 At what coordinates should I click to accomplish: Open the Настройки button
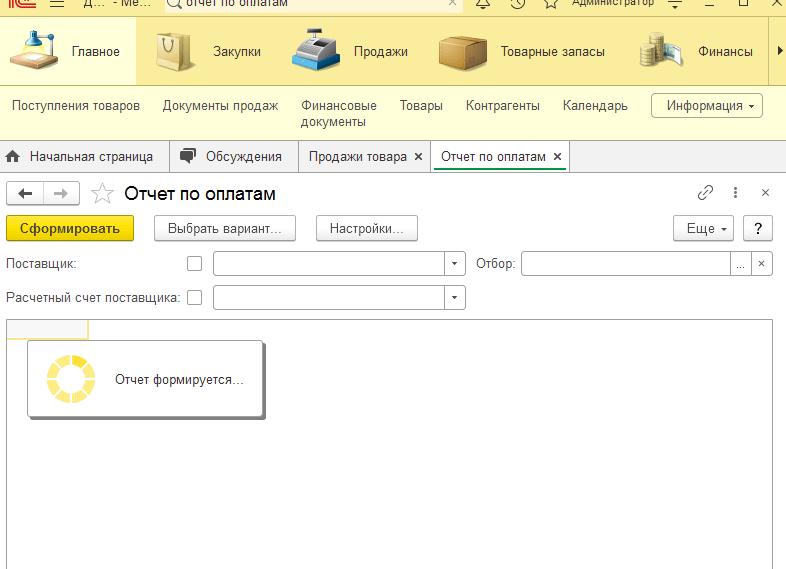[x=366, y=229]
